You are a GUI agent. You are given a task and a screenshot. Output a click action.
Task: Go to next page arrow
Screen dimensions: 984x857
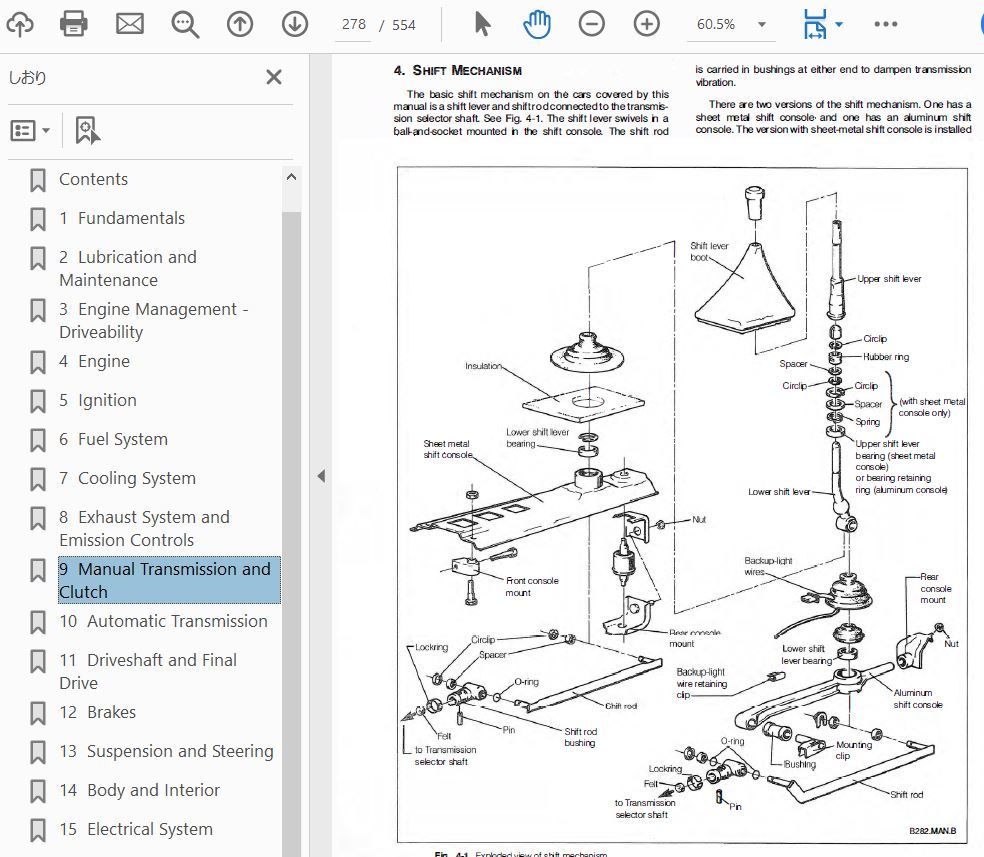(x=294, y=24)
